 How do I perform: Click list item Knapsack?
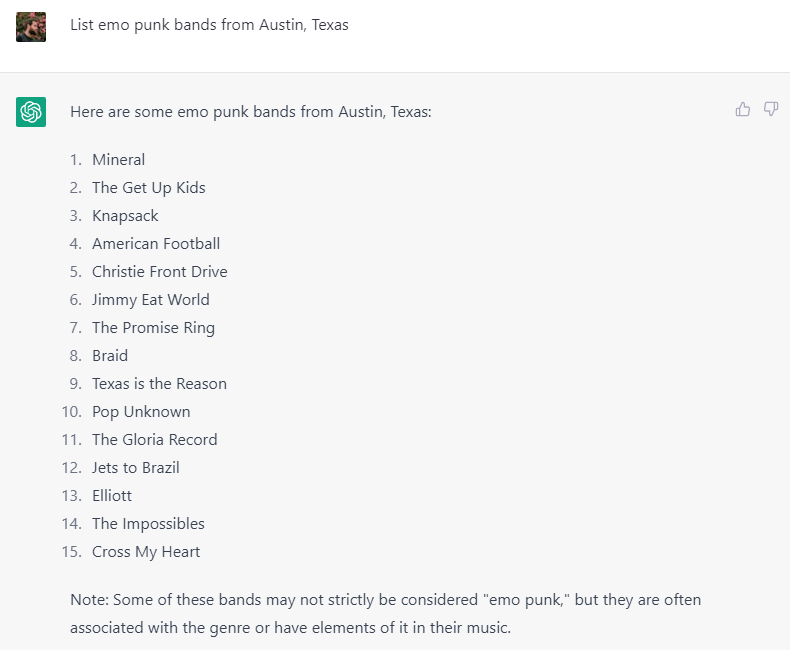pos(125,216)
